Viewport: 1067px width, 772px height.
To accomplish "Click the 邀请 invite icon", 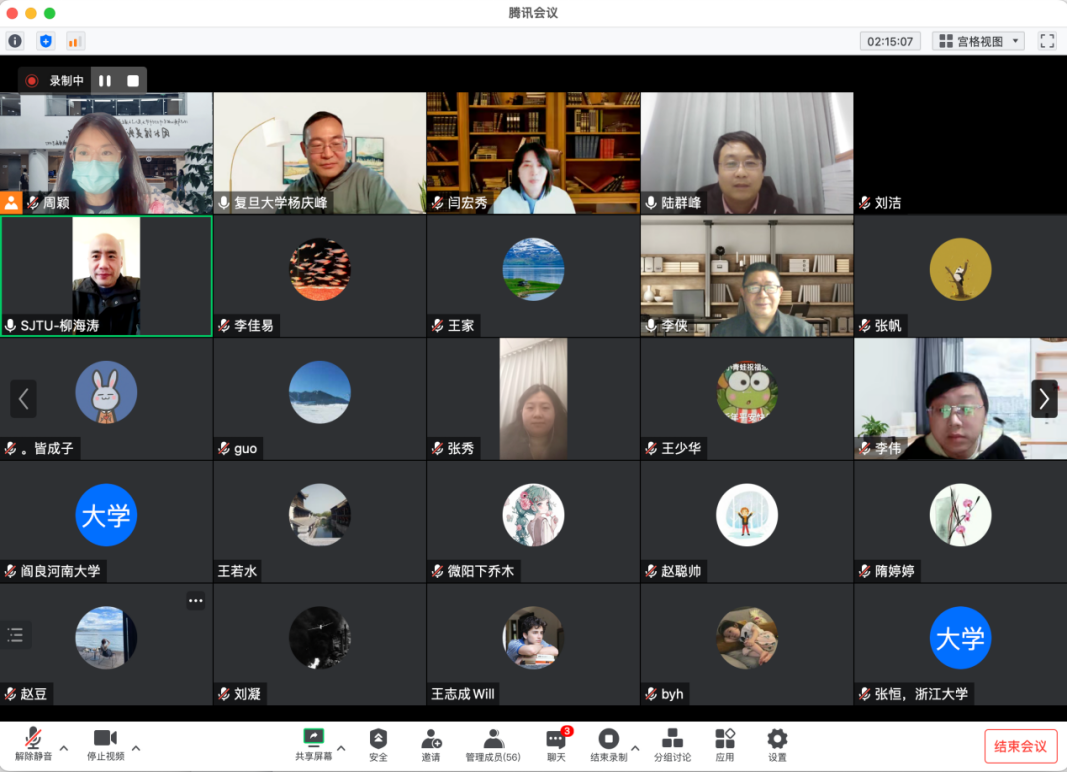I will click(431, 744).
